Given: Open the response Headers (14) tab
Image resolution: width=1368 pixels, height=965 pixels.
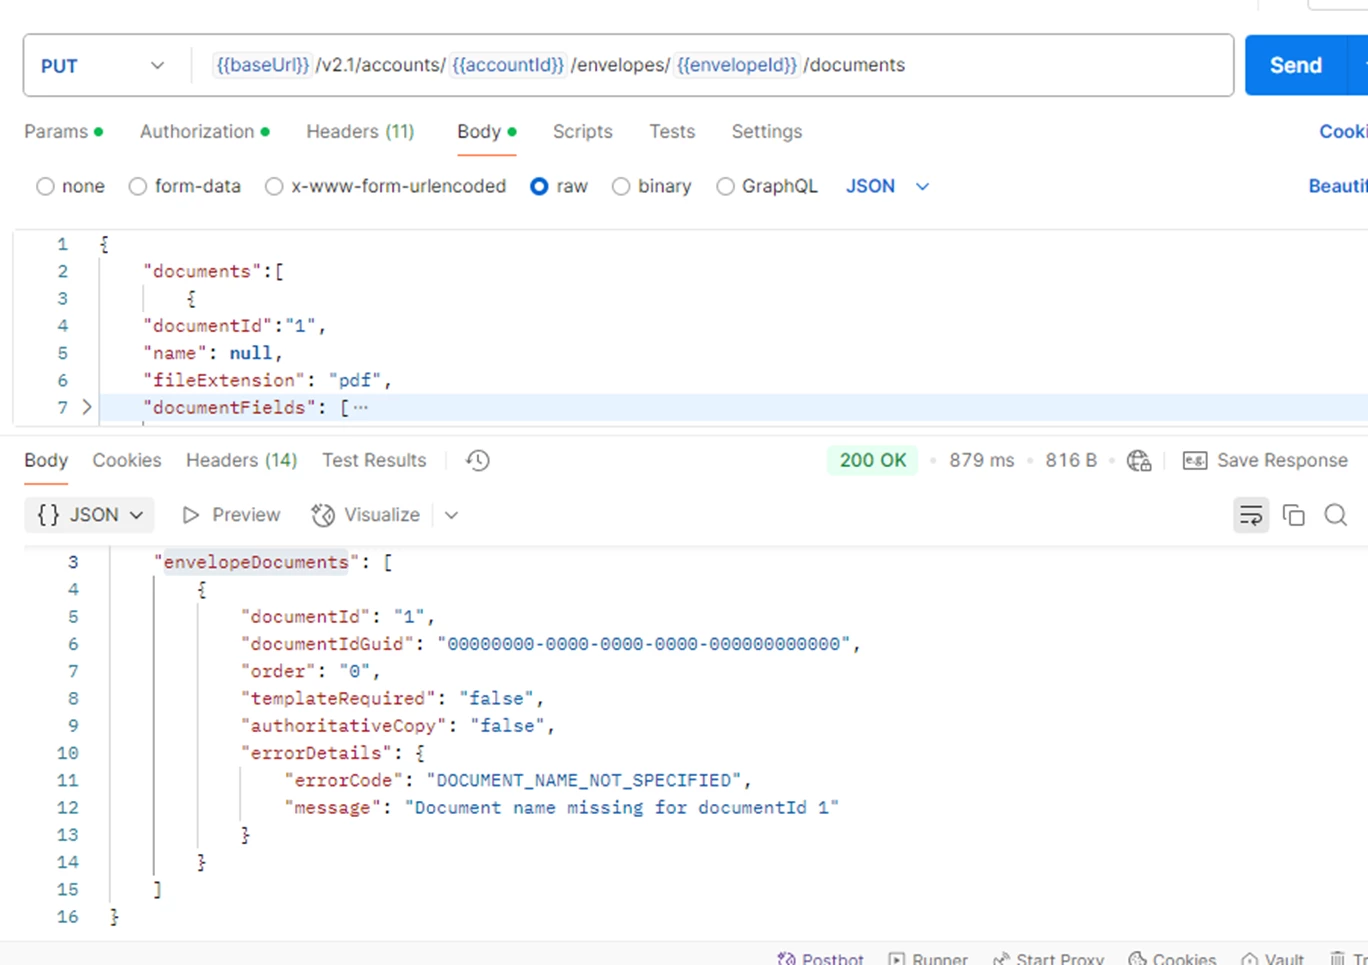Looking at the screenshot, I should click(241, 460).
